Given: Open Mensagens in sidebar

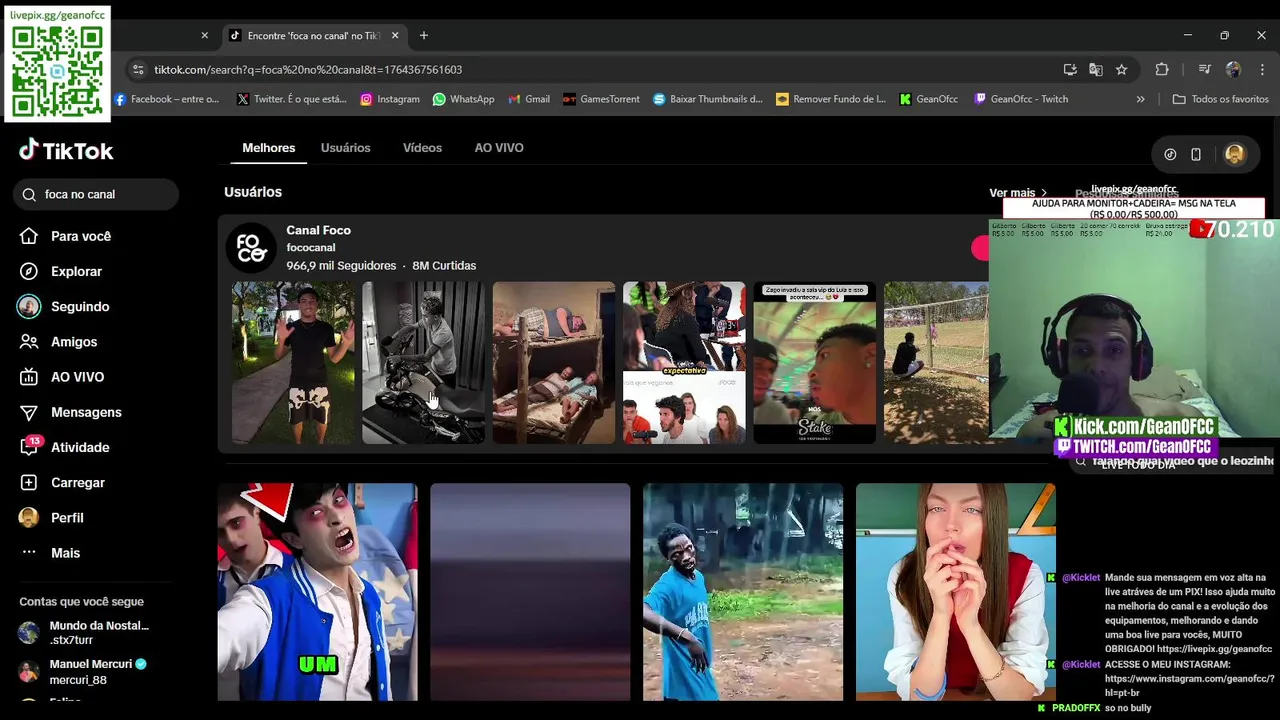Looking at the screenshot, I should 86,412.
